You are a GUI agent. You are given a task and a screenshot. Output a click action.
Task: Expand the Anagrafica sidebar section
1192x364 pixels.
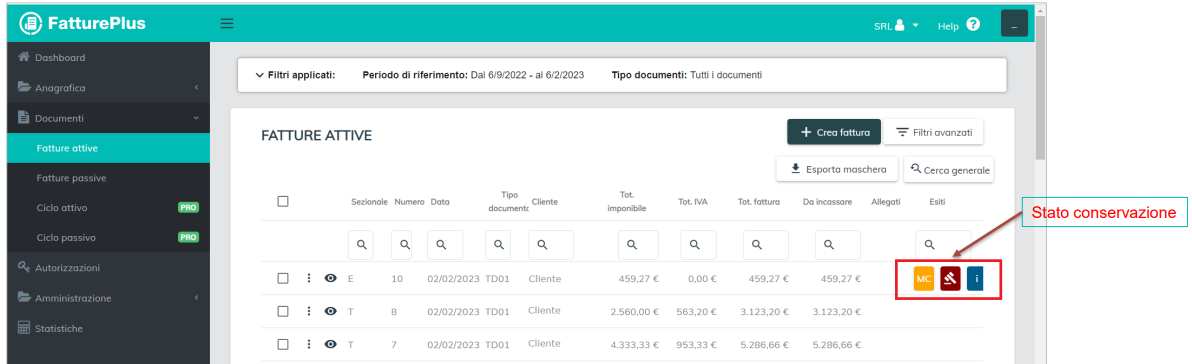click(108, 87)
